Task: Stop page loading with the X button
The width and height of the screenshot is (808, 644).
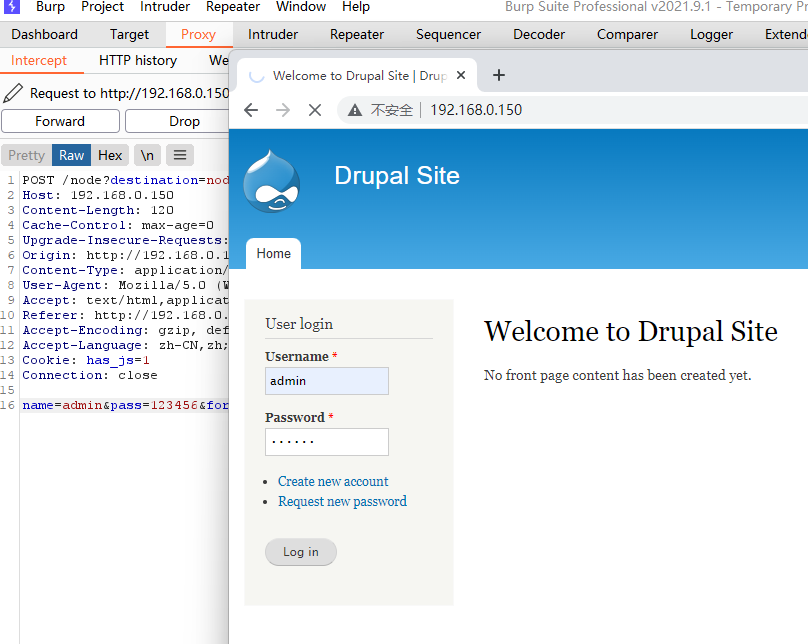Action: 315,110
